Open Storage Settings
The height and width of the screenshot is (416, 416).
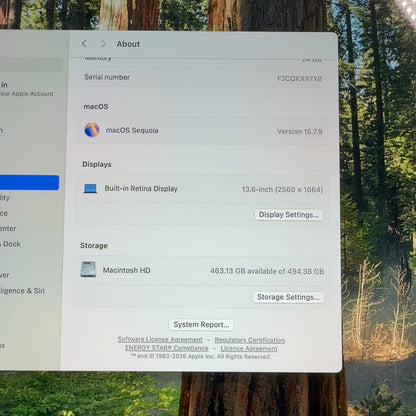pos(288,297)
